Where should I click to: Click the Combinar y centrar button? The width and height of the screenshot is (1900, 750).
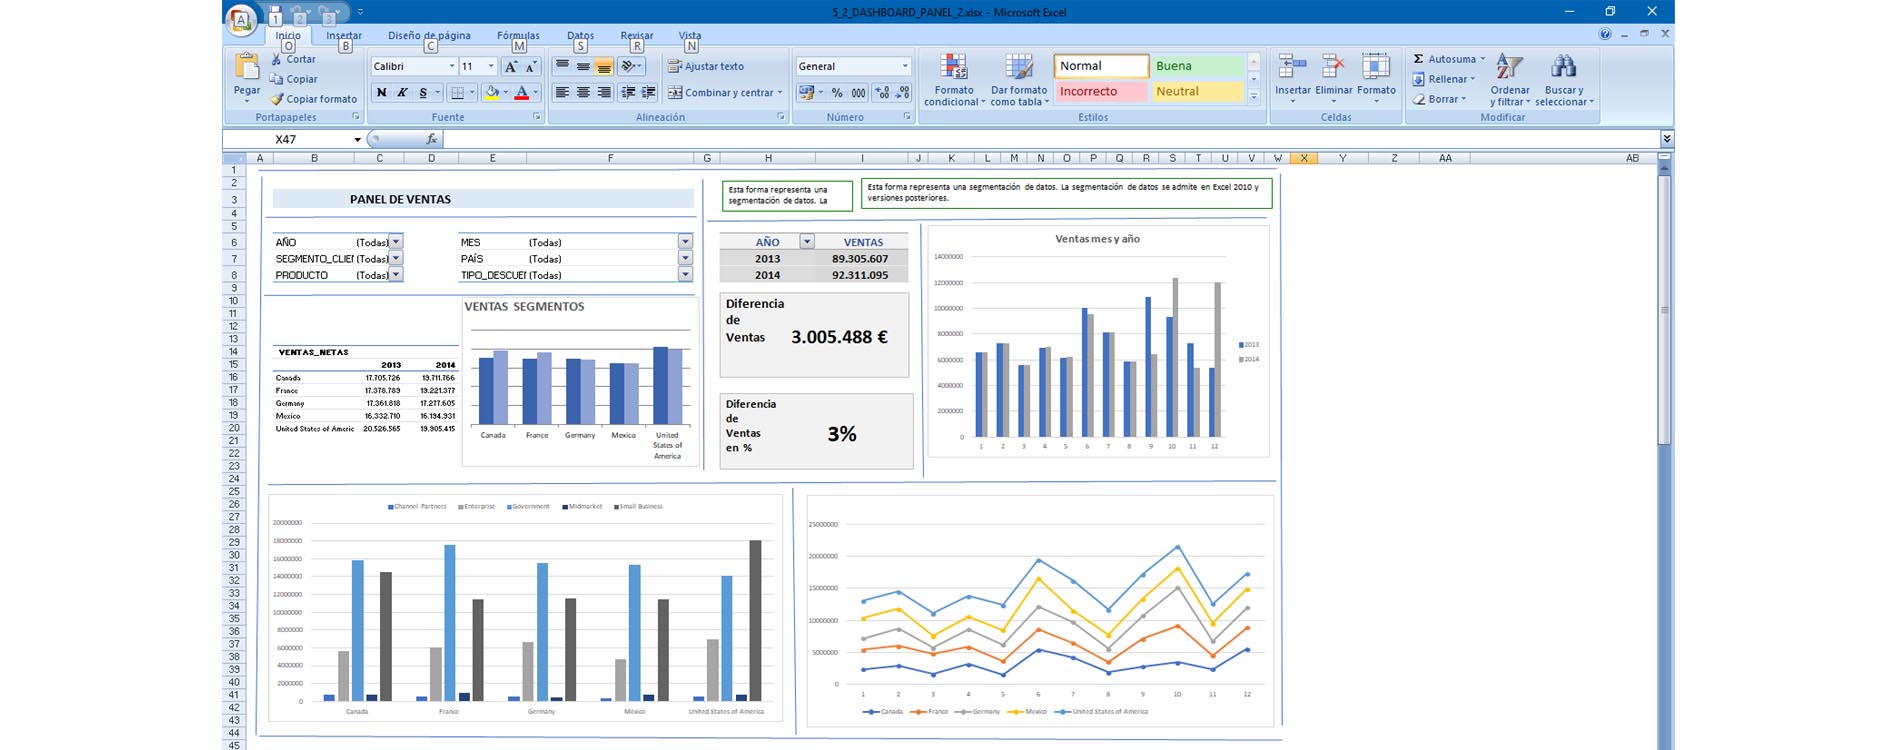coord(720,93)
